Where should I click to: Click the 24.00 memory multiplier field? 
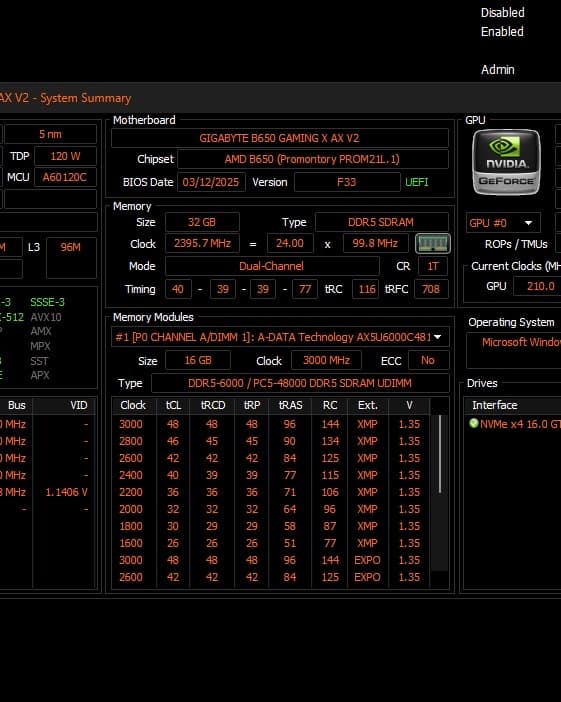(290, 243)
